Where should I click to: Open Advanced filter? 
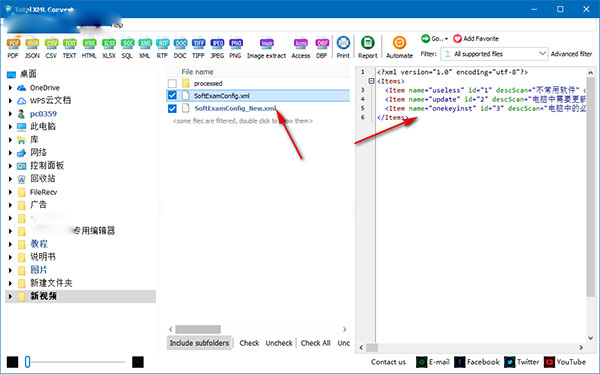(571, 54)
